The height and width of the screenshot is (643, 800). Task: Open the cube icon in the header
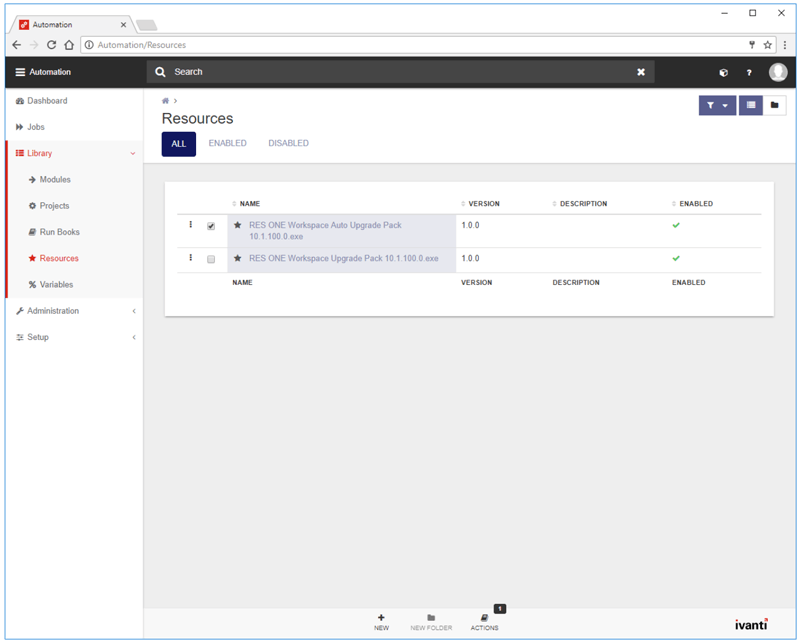[x=723, y=72]
